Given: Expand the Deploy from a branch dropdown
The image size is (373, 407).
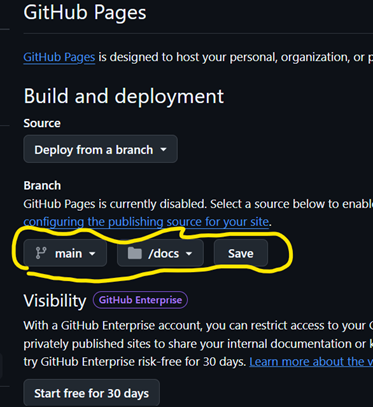Looking at the screenshot, I should click(100, 149).
